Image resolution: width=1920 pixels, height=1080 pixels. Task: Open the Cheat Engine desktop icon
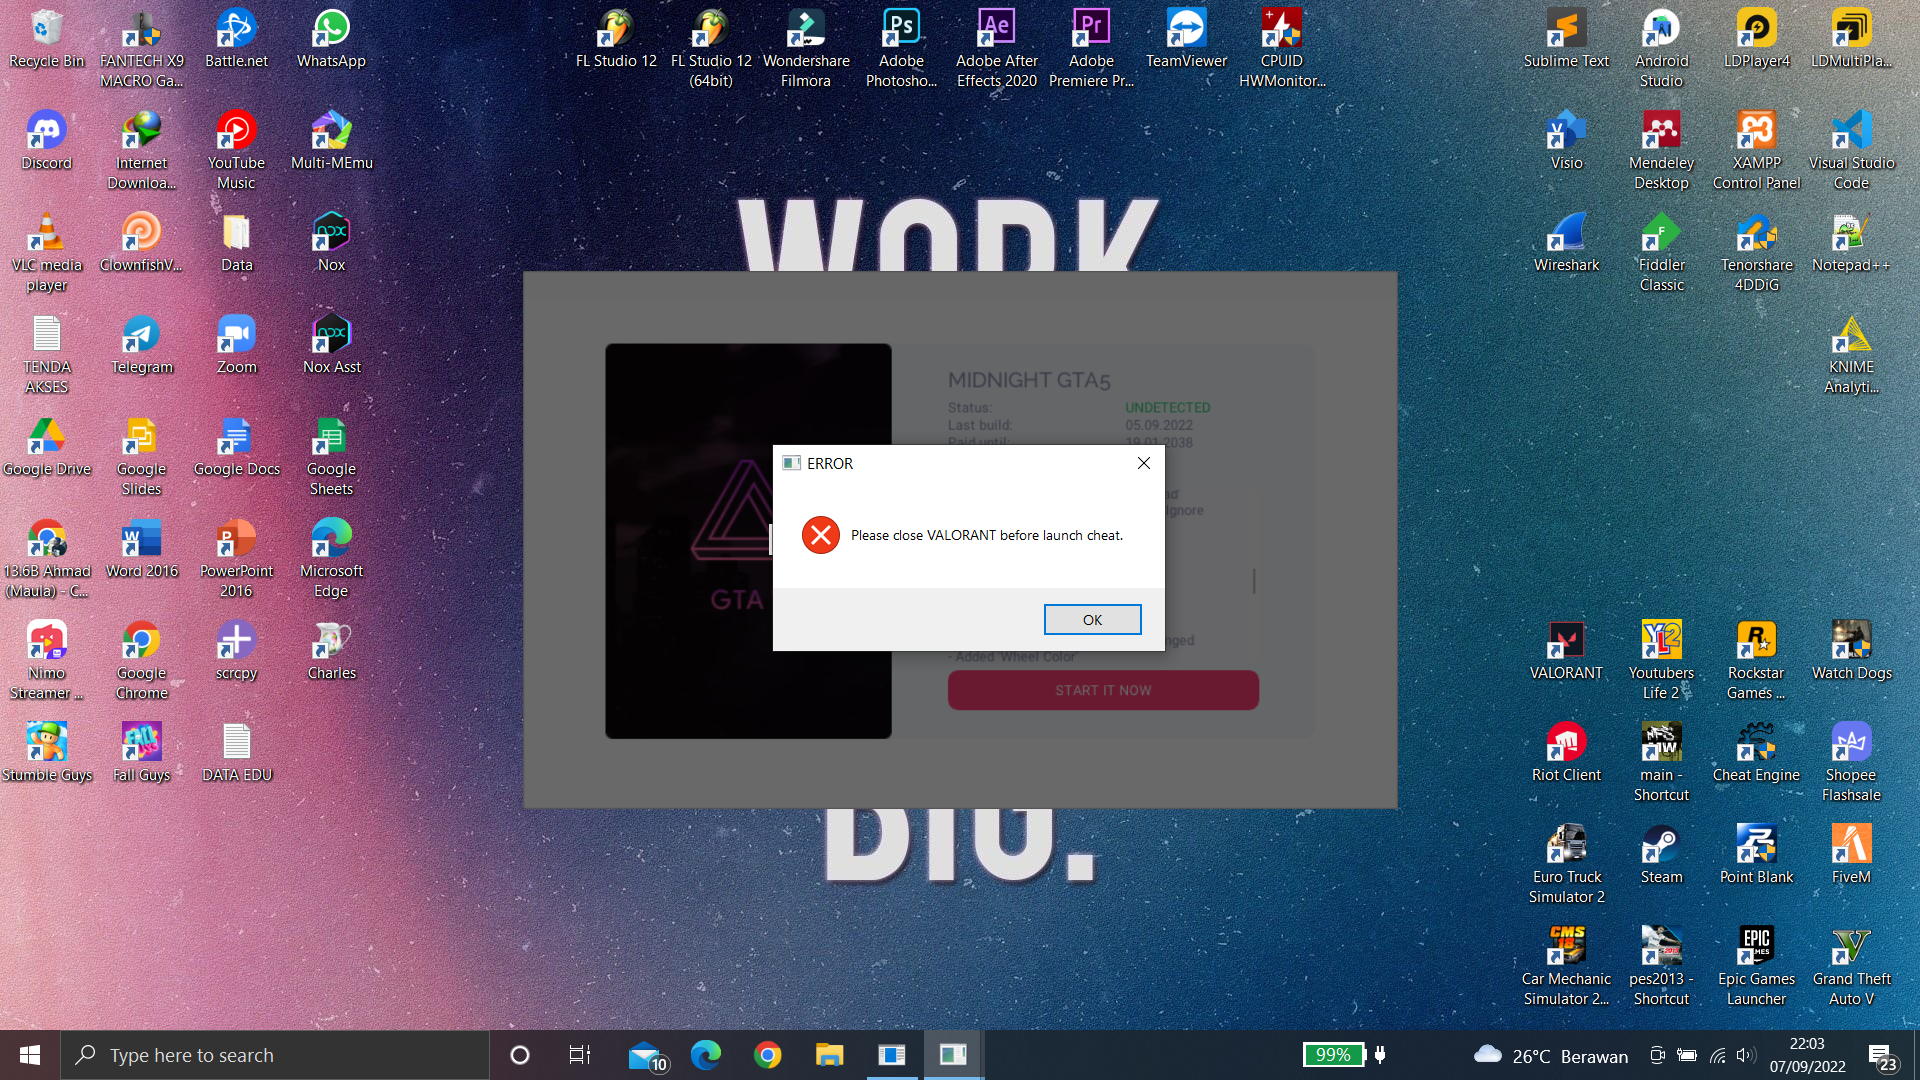(1756, 752)
